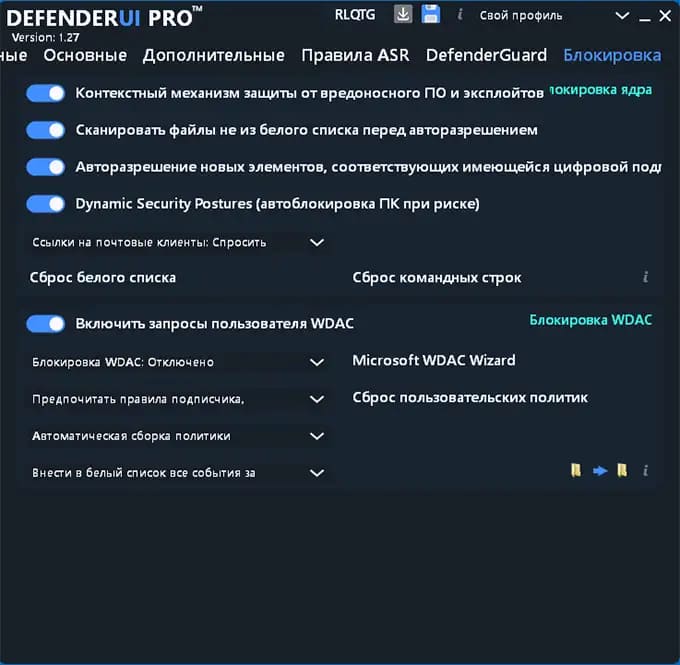Open Ссылки на почтовые клиенты dropdown
680x665 pixels.
[178, 242]
